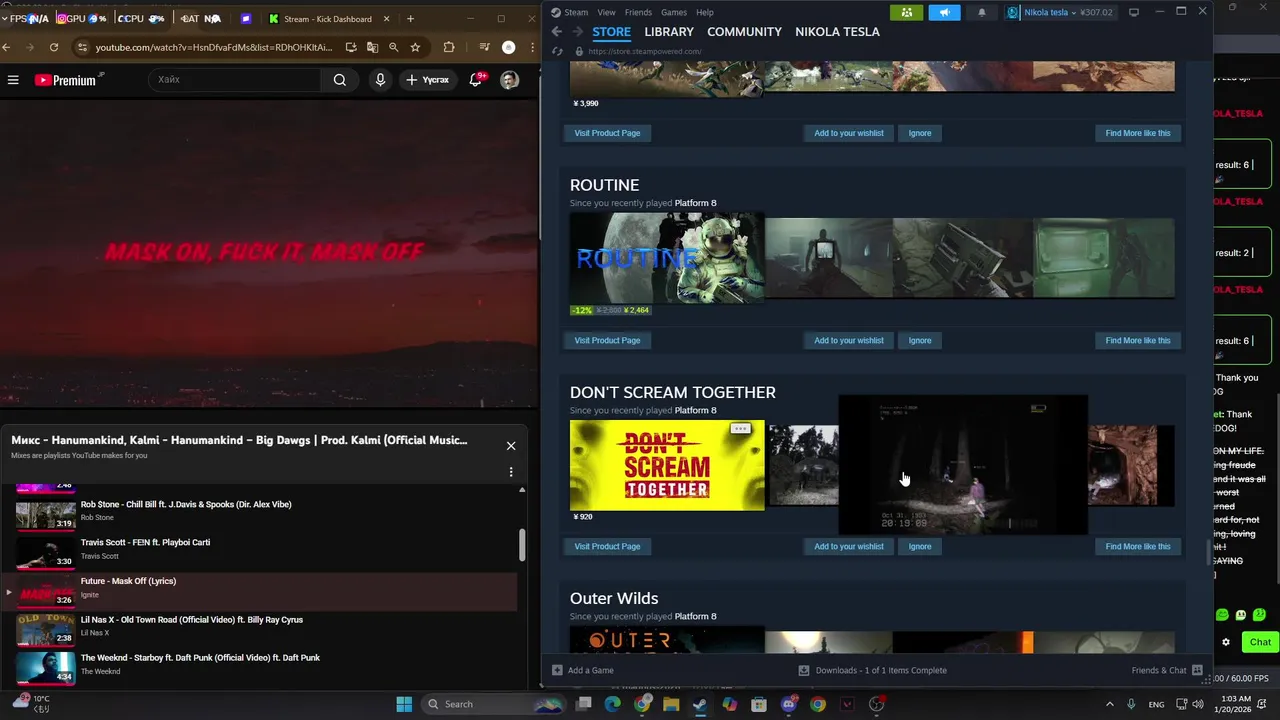1280x720 pixels.
Task: Open Steam from Windows taskbar
Action: [x=700, y=704]
